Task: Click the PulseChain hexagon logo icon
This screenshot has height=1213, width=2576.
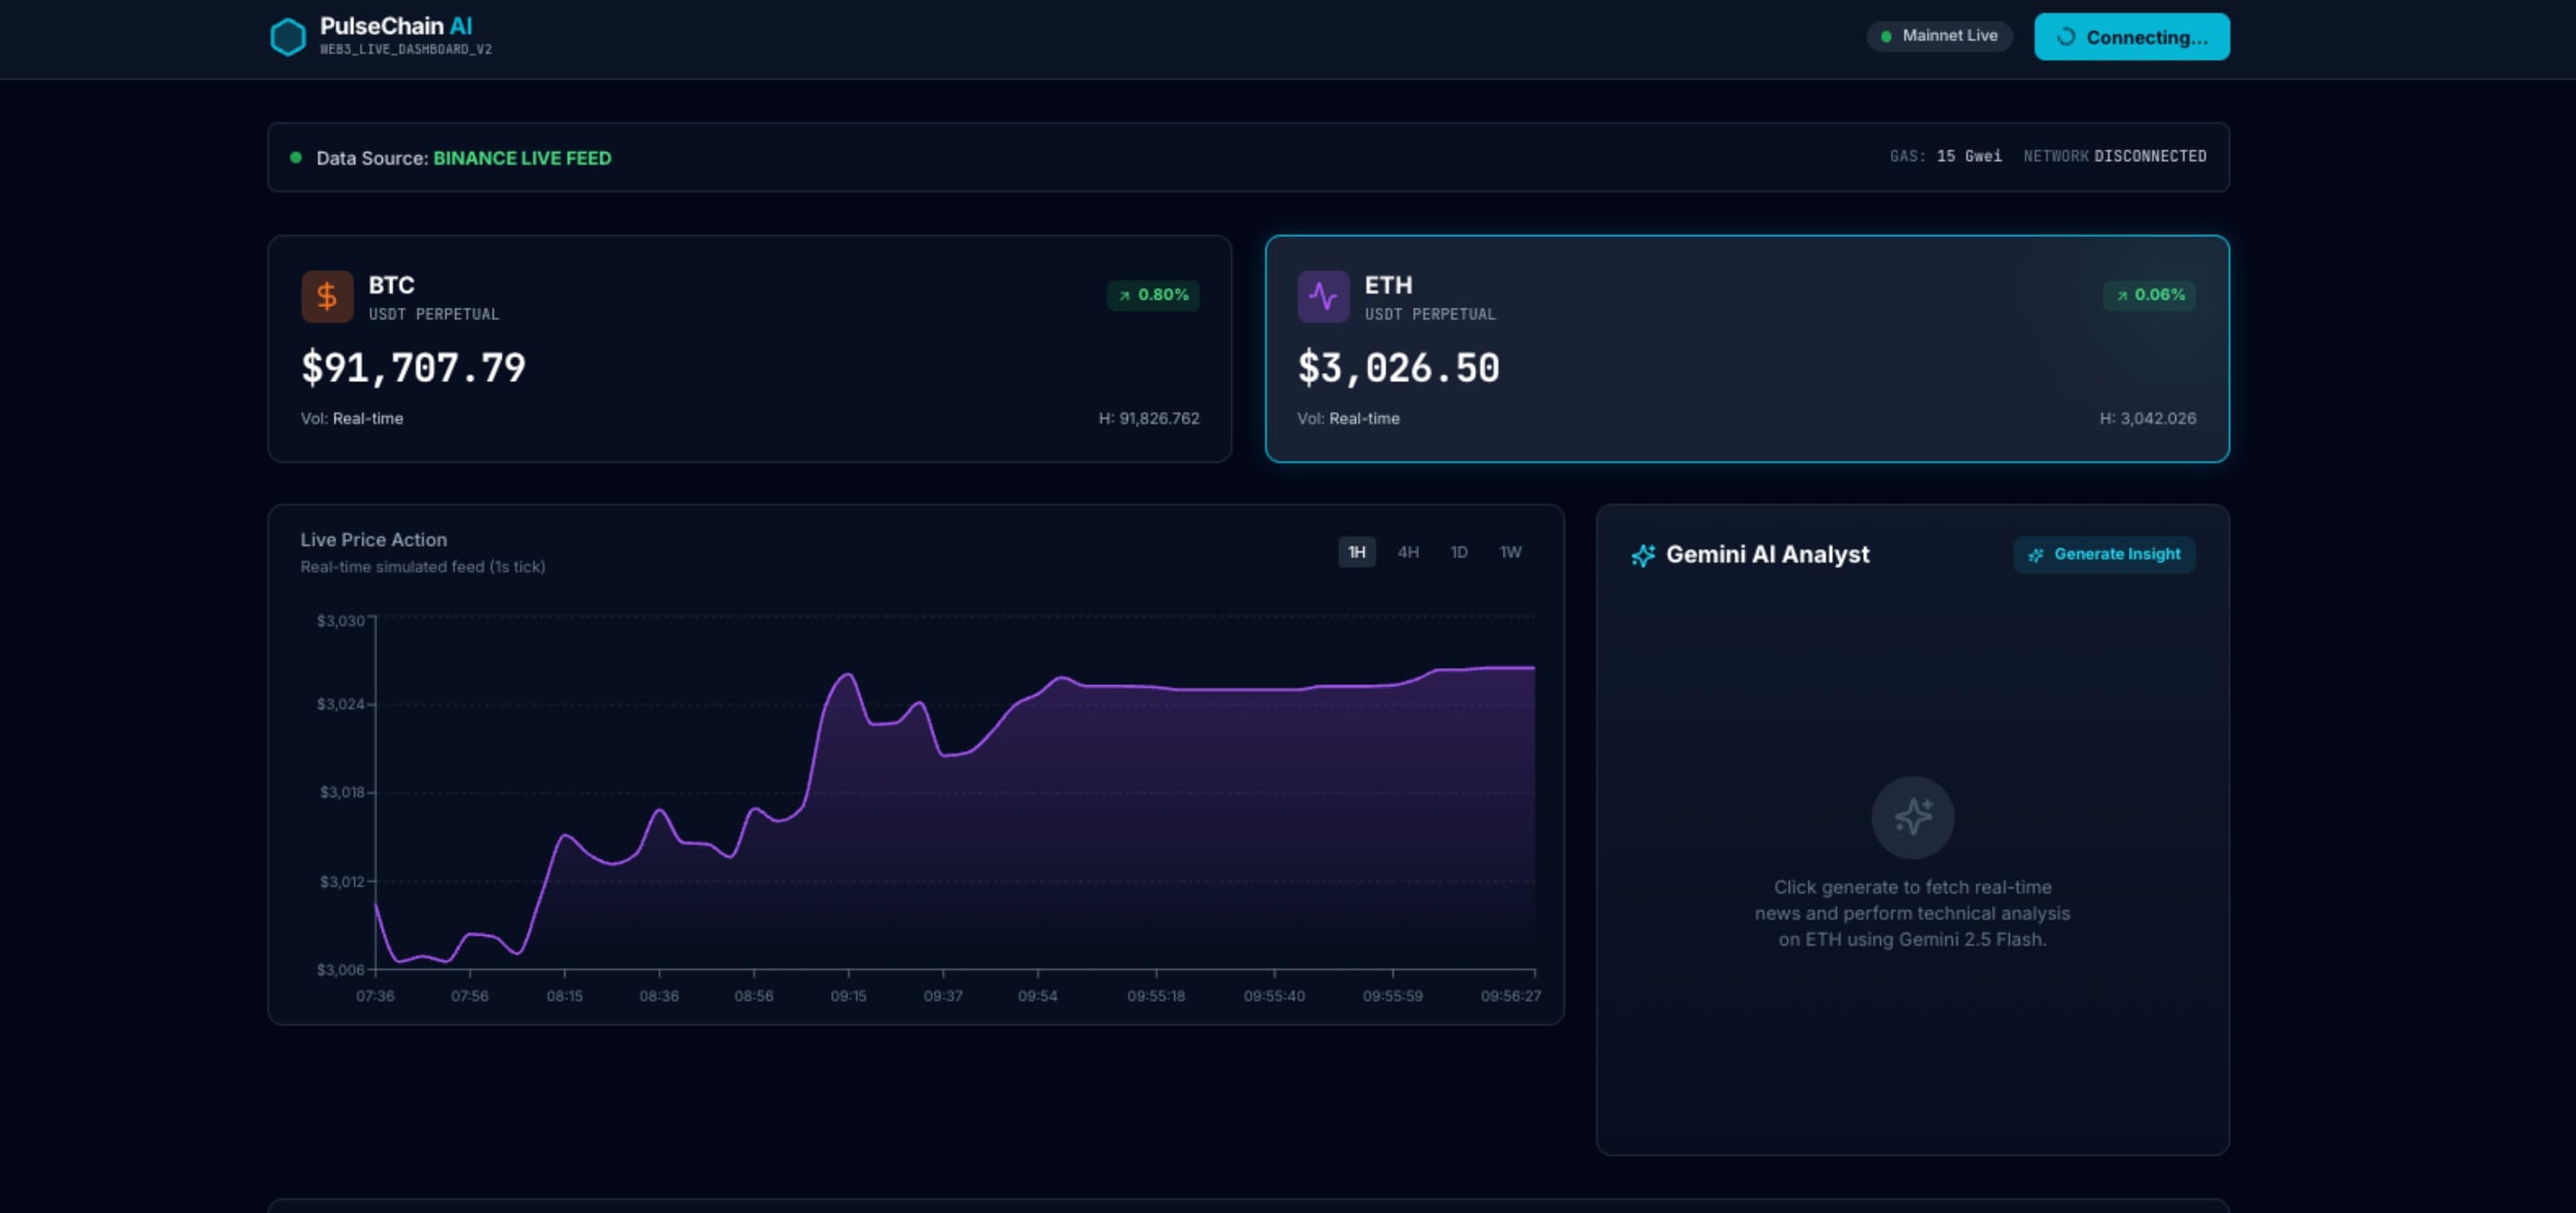Action: (288, 37)
